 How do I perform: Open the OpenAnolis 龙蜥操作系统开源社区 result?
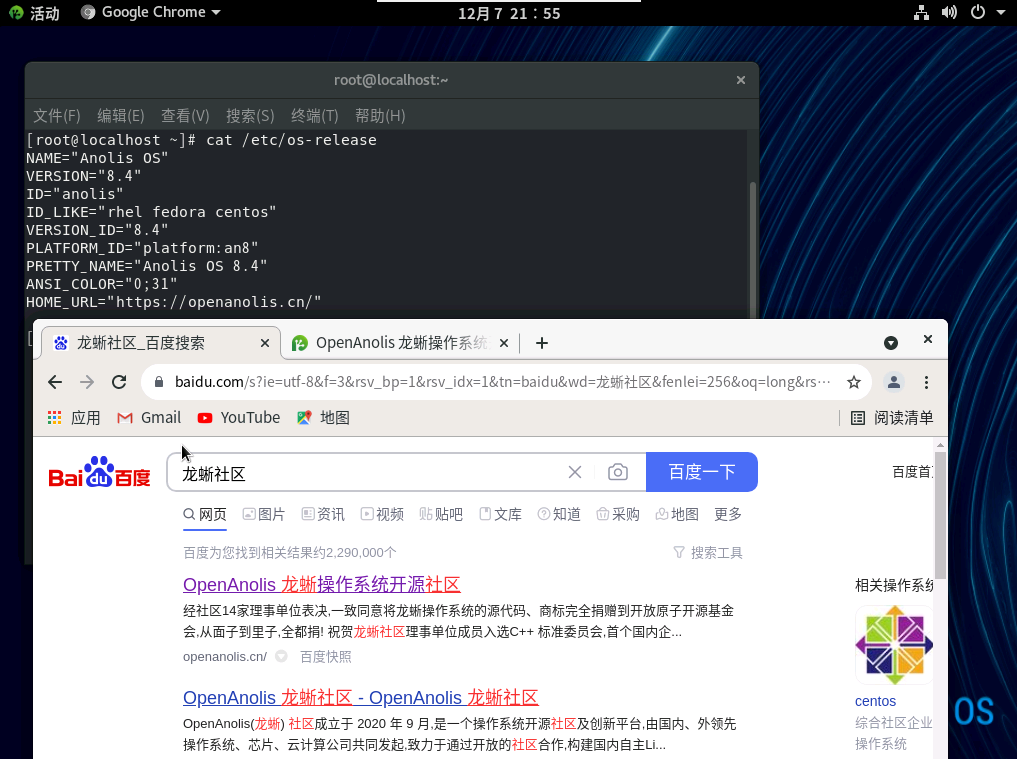[321, 585]
